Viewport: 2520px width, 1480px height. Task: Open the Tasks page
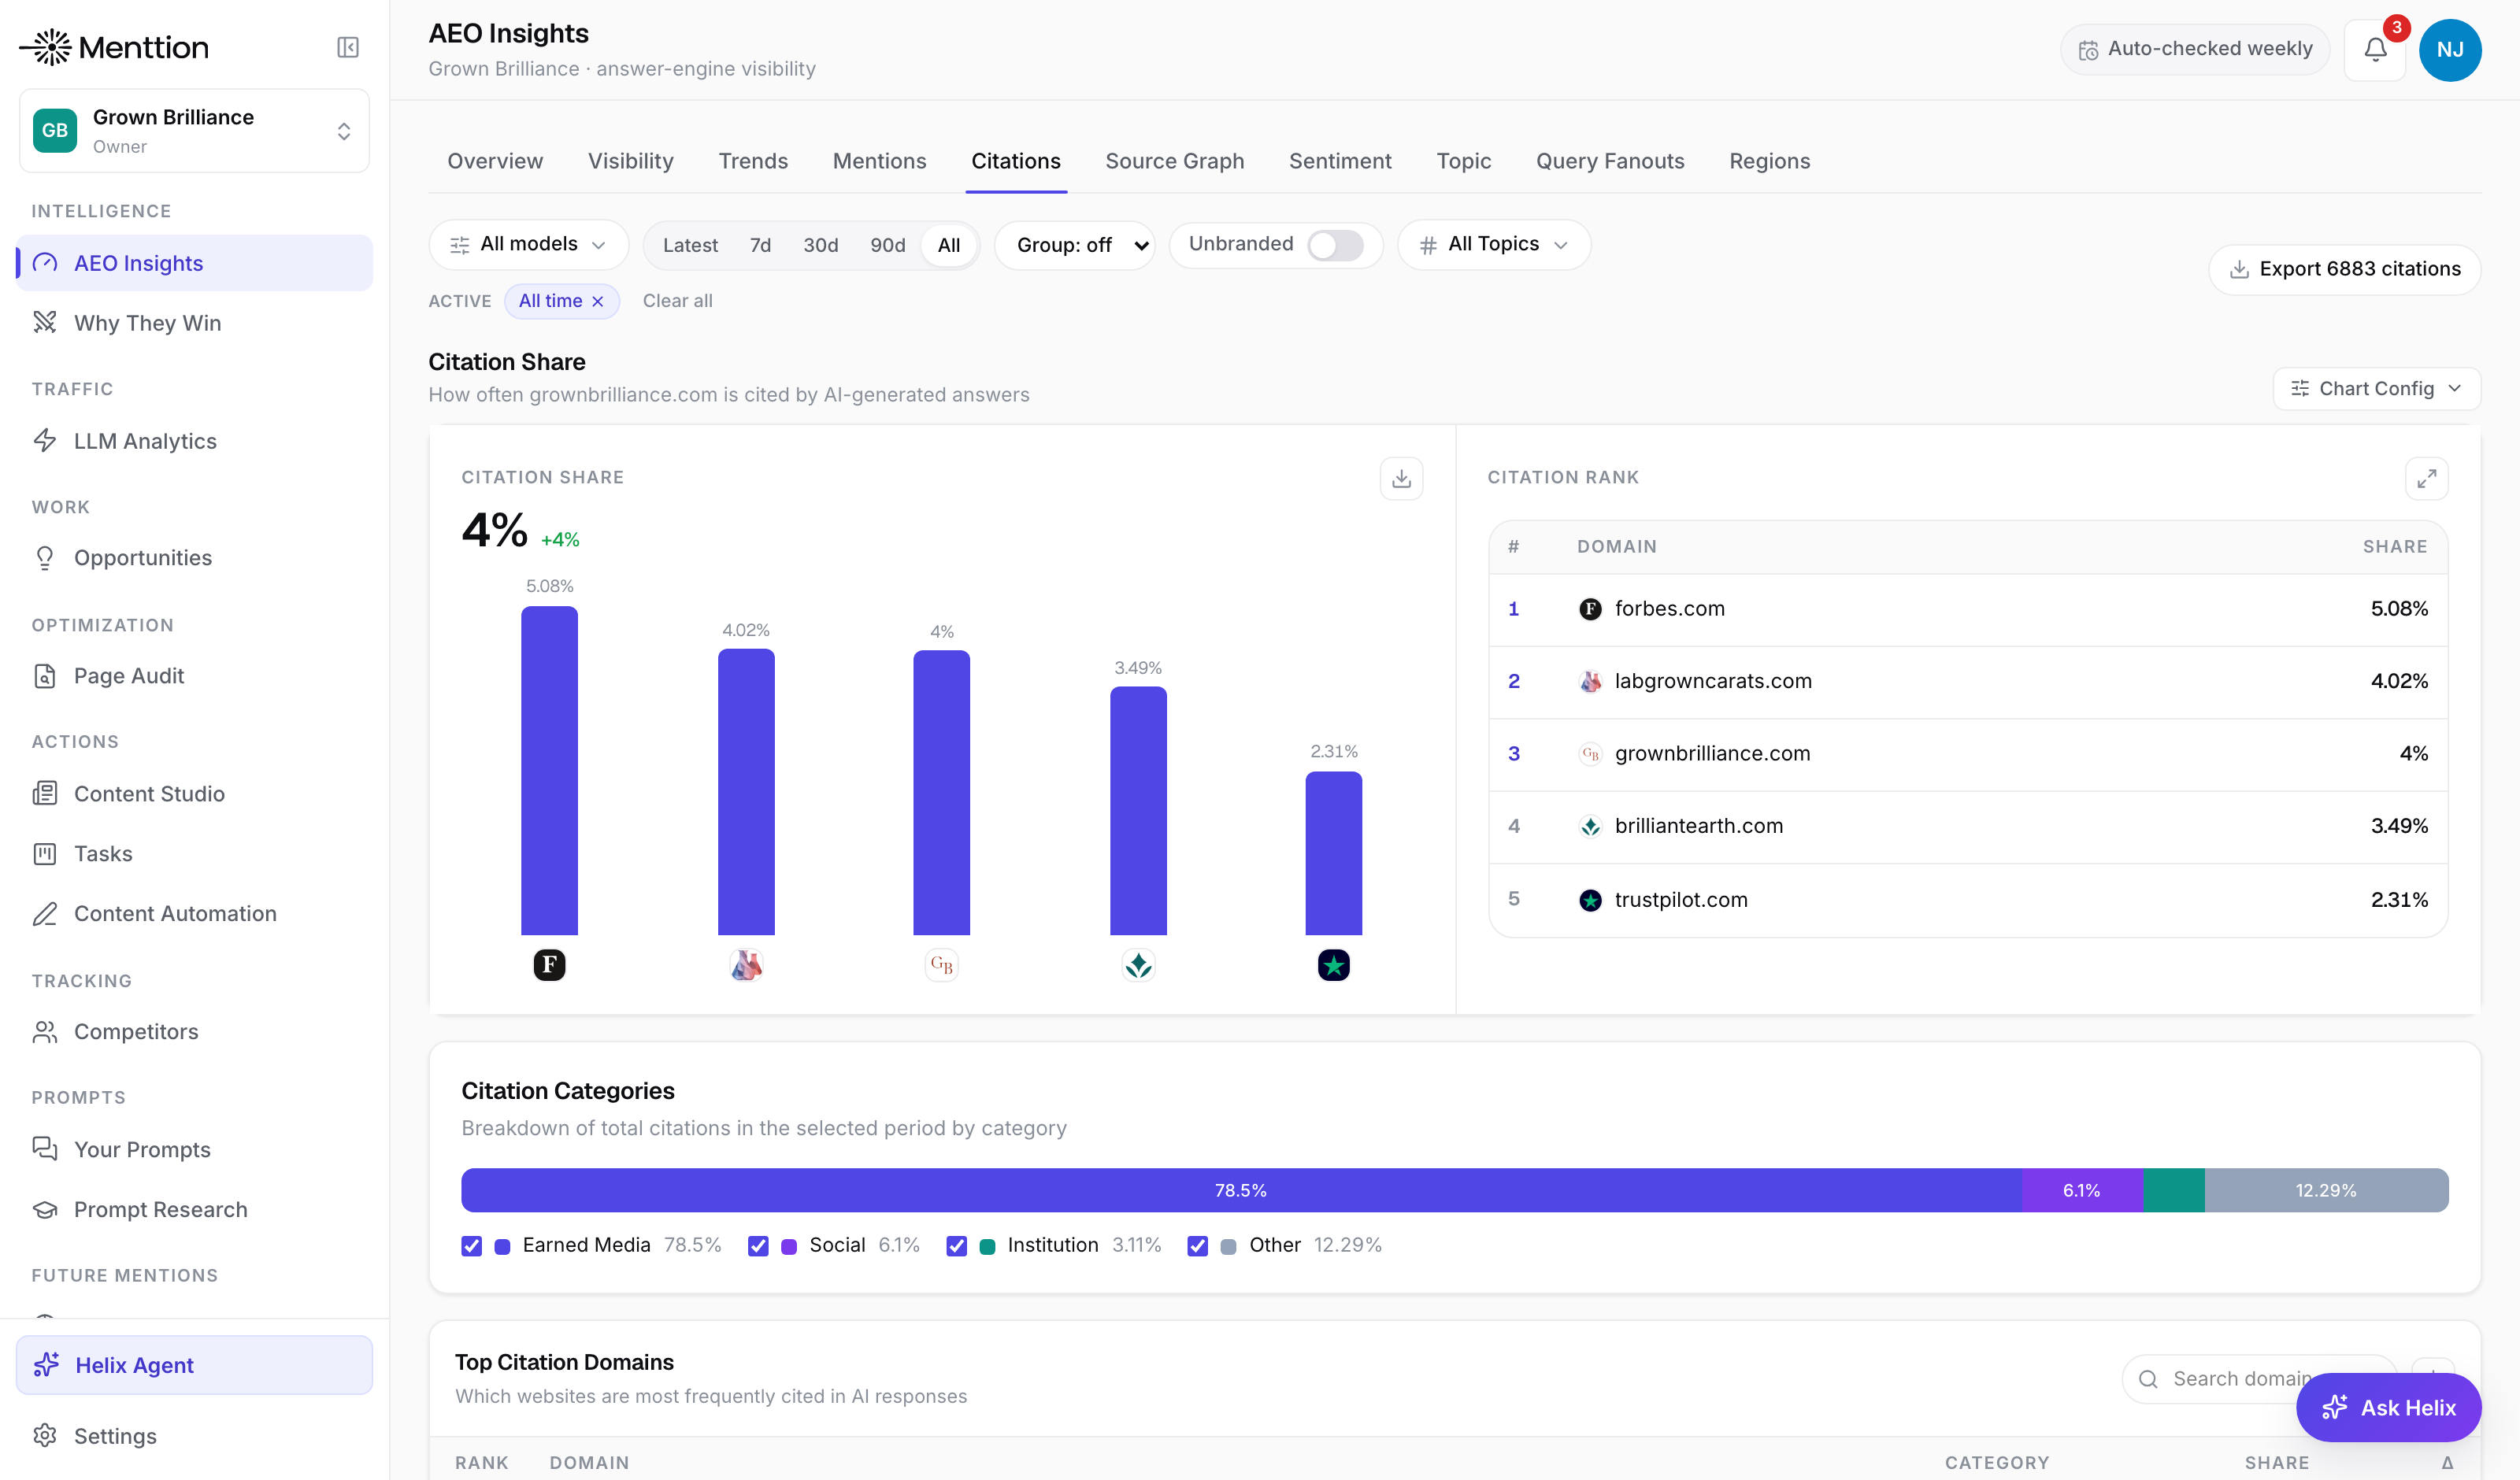point(195,854)
